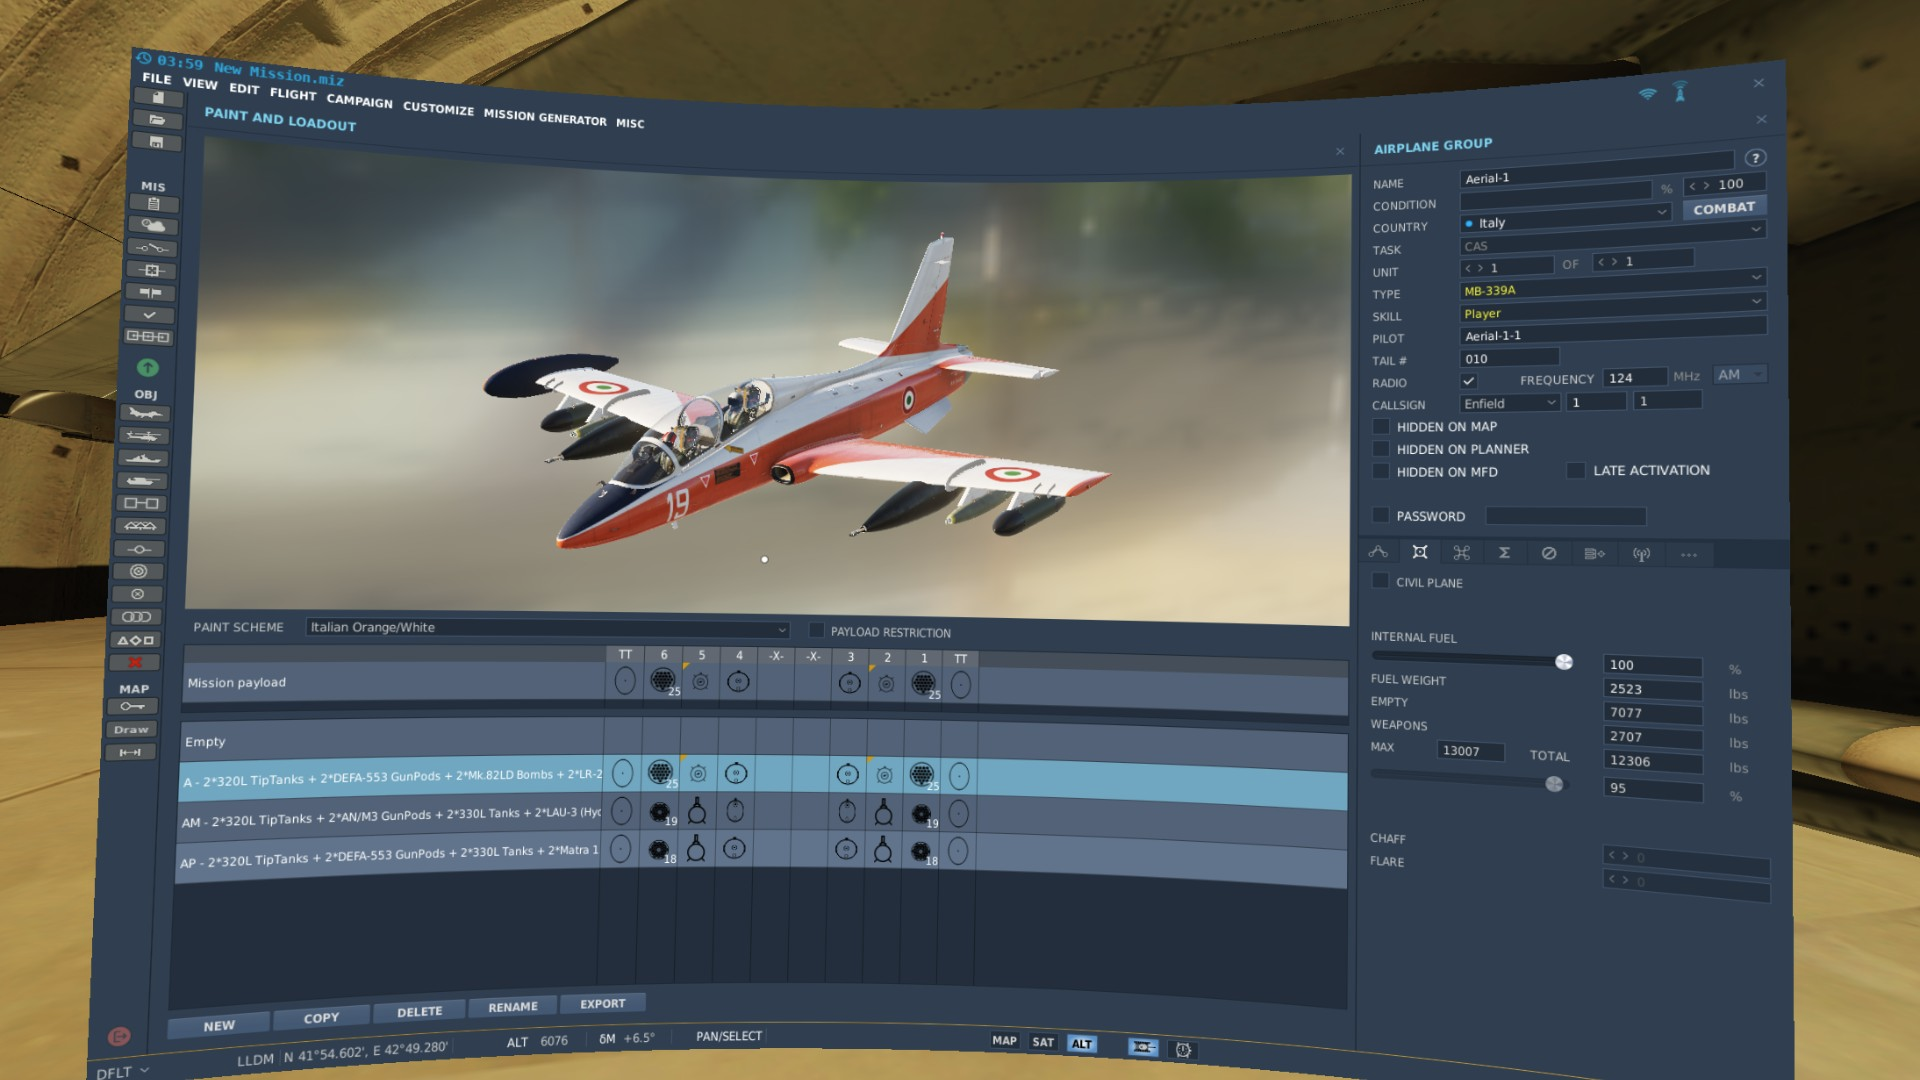Click the FREQUENCY input field showing 124
The height and width of the screenshot is (1080, 1920).
click(x=1635, y=377)
